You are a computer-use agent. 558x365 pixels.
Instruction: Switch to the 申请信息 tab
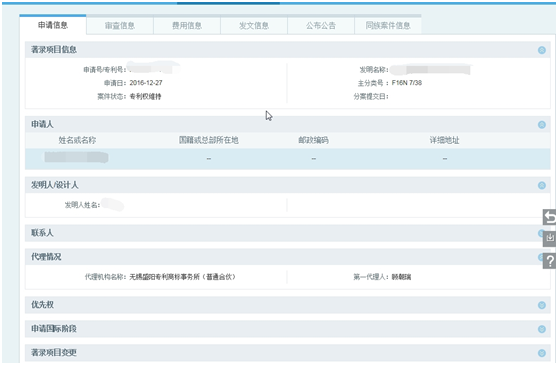pyautogui.click(x=53, y=25)
